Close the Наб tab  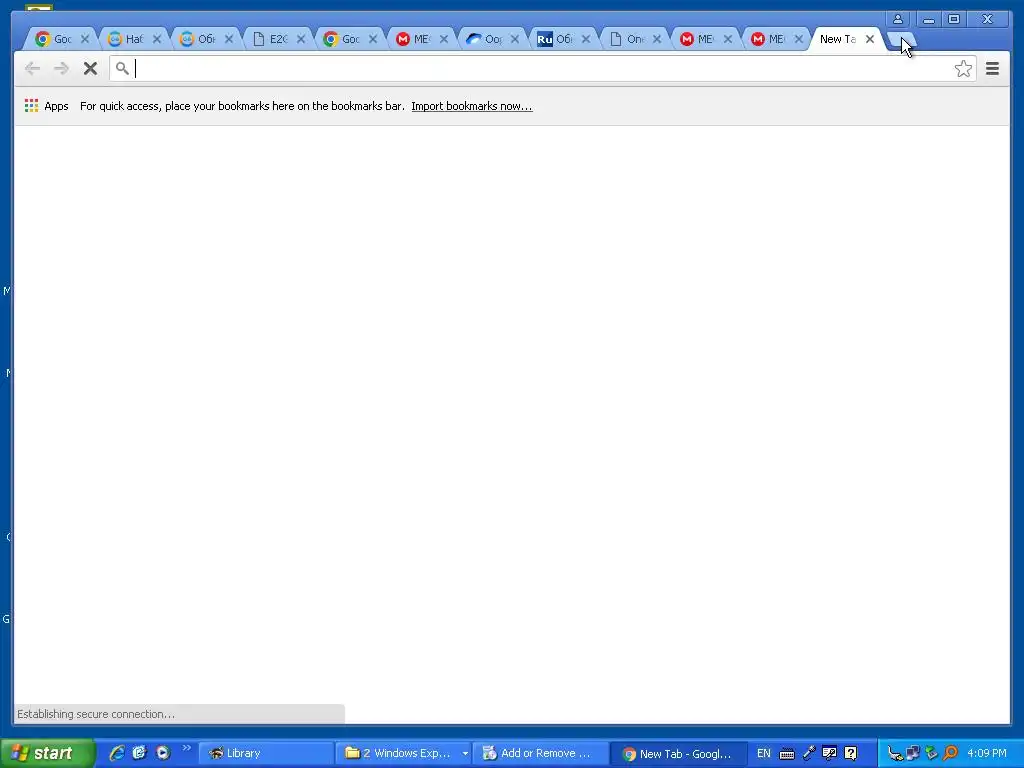click(x=157, y=39)
